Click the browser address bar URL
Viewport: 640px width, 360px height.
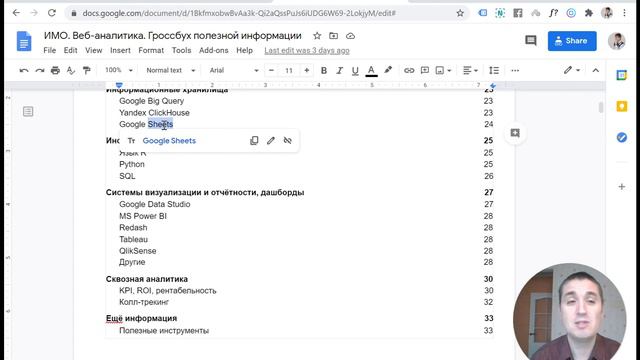[239, 13]
